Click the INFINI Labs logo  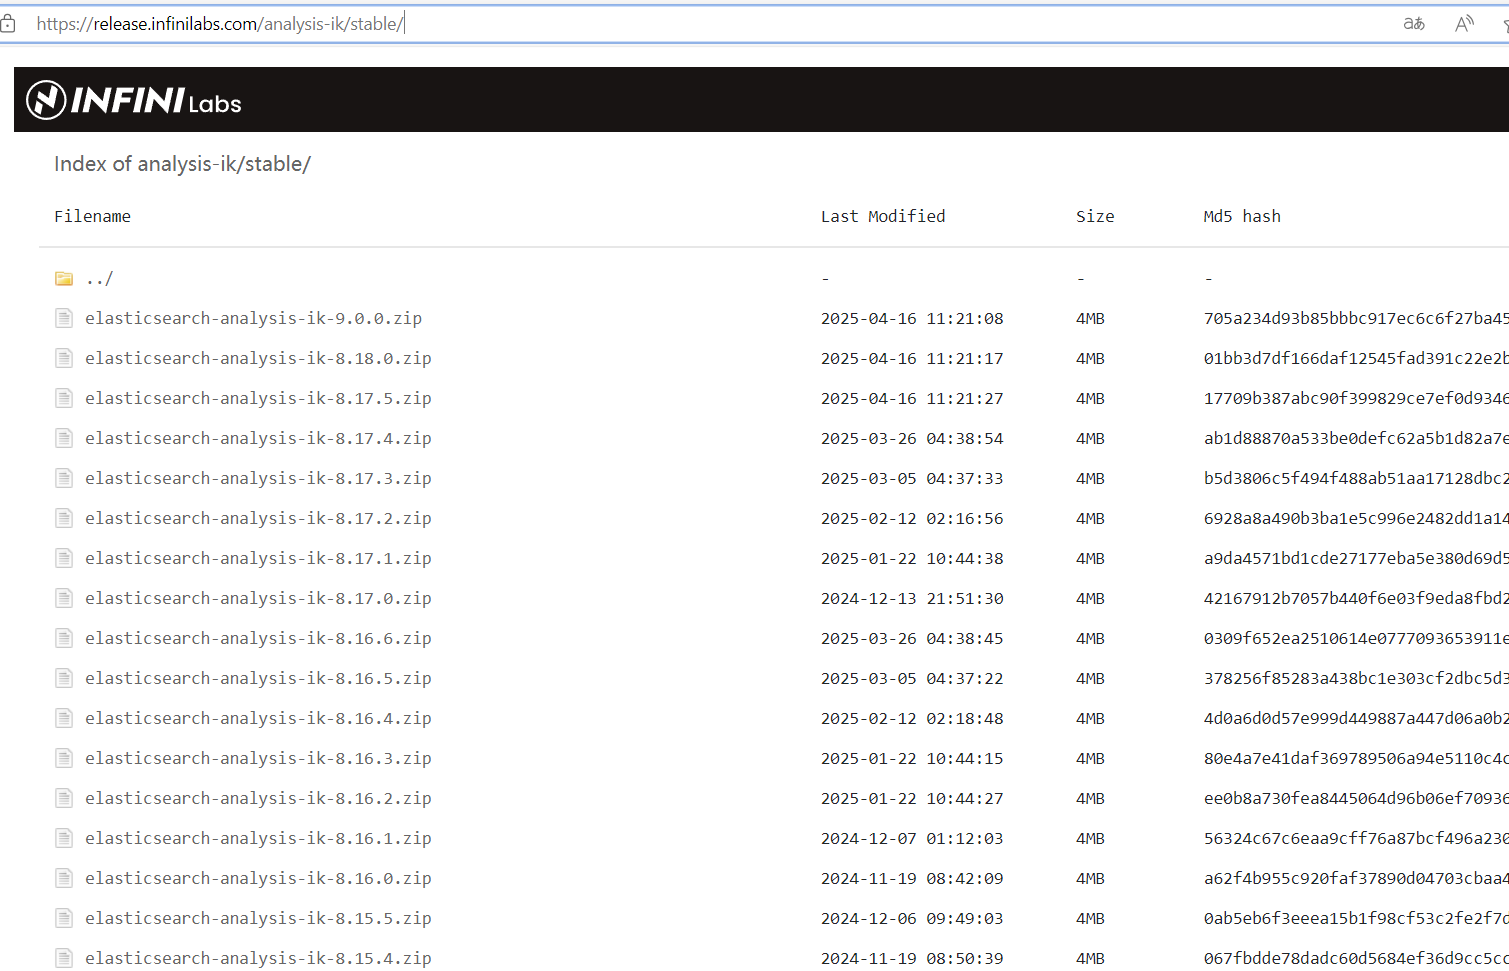coord(134,100)
